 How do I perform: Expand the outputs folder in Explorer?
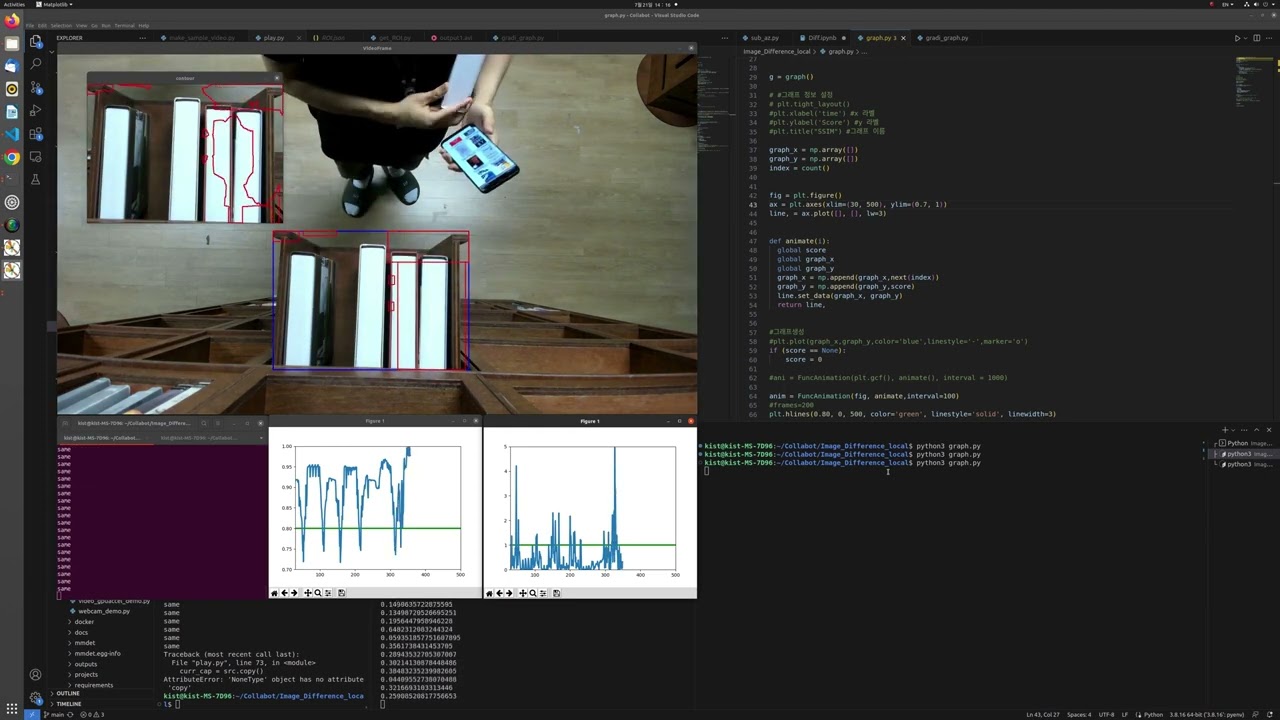[85, 664]
